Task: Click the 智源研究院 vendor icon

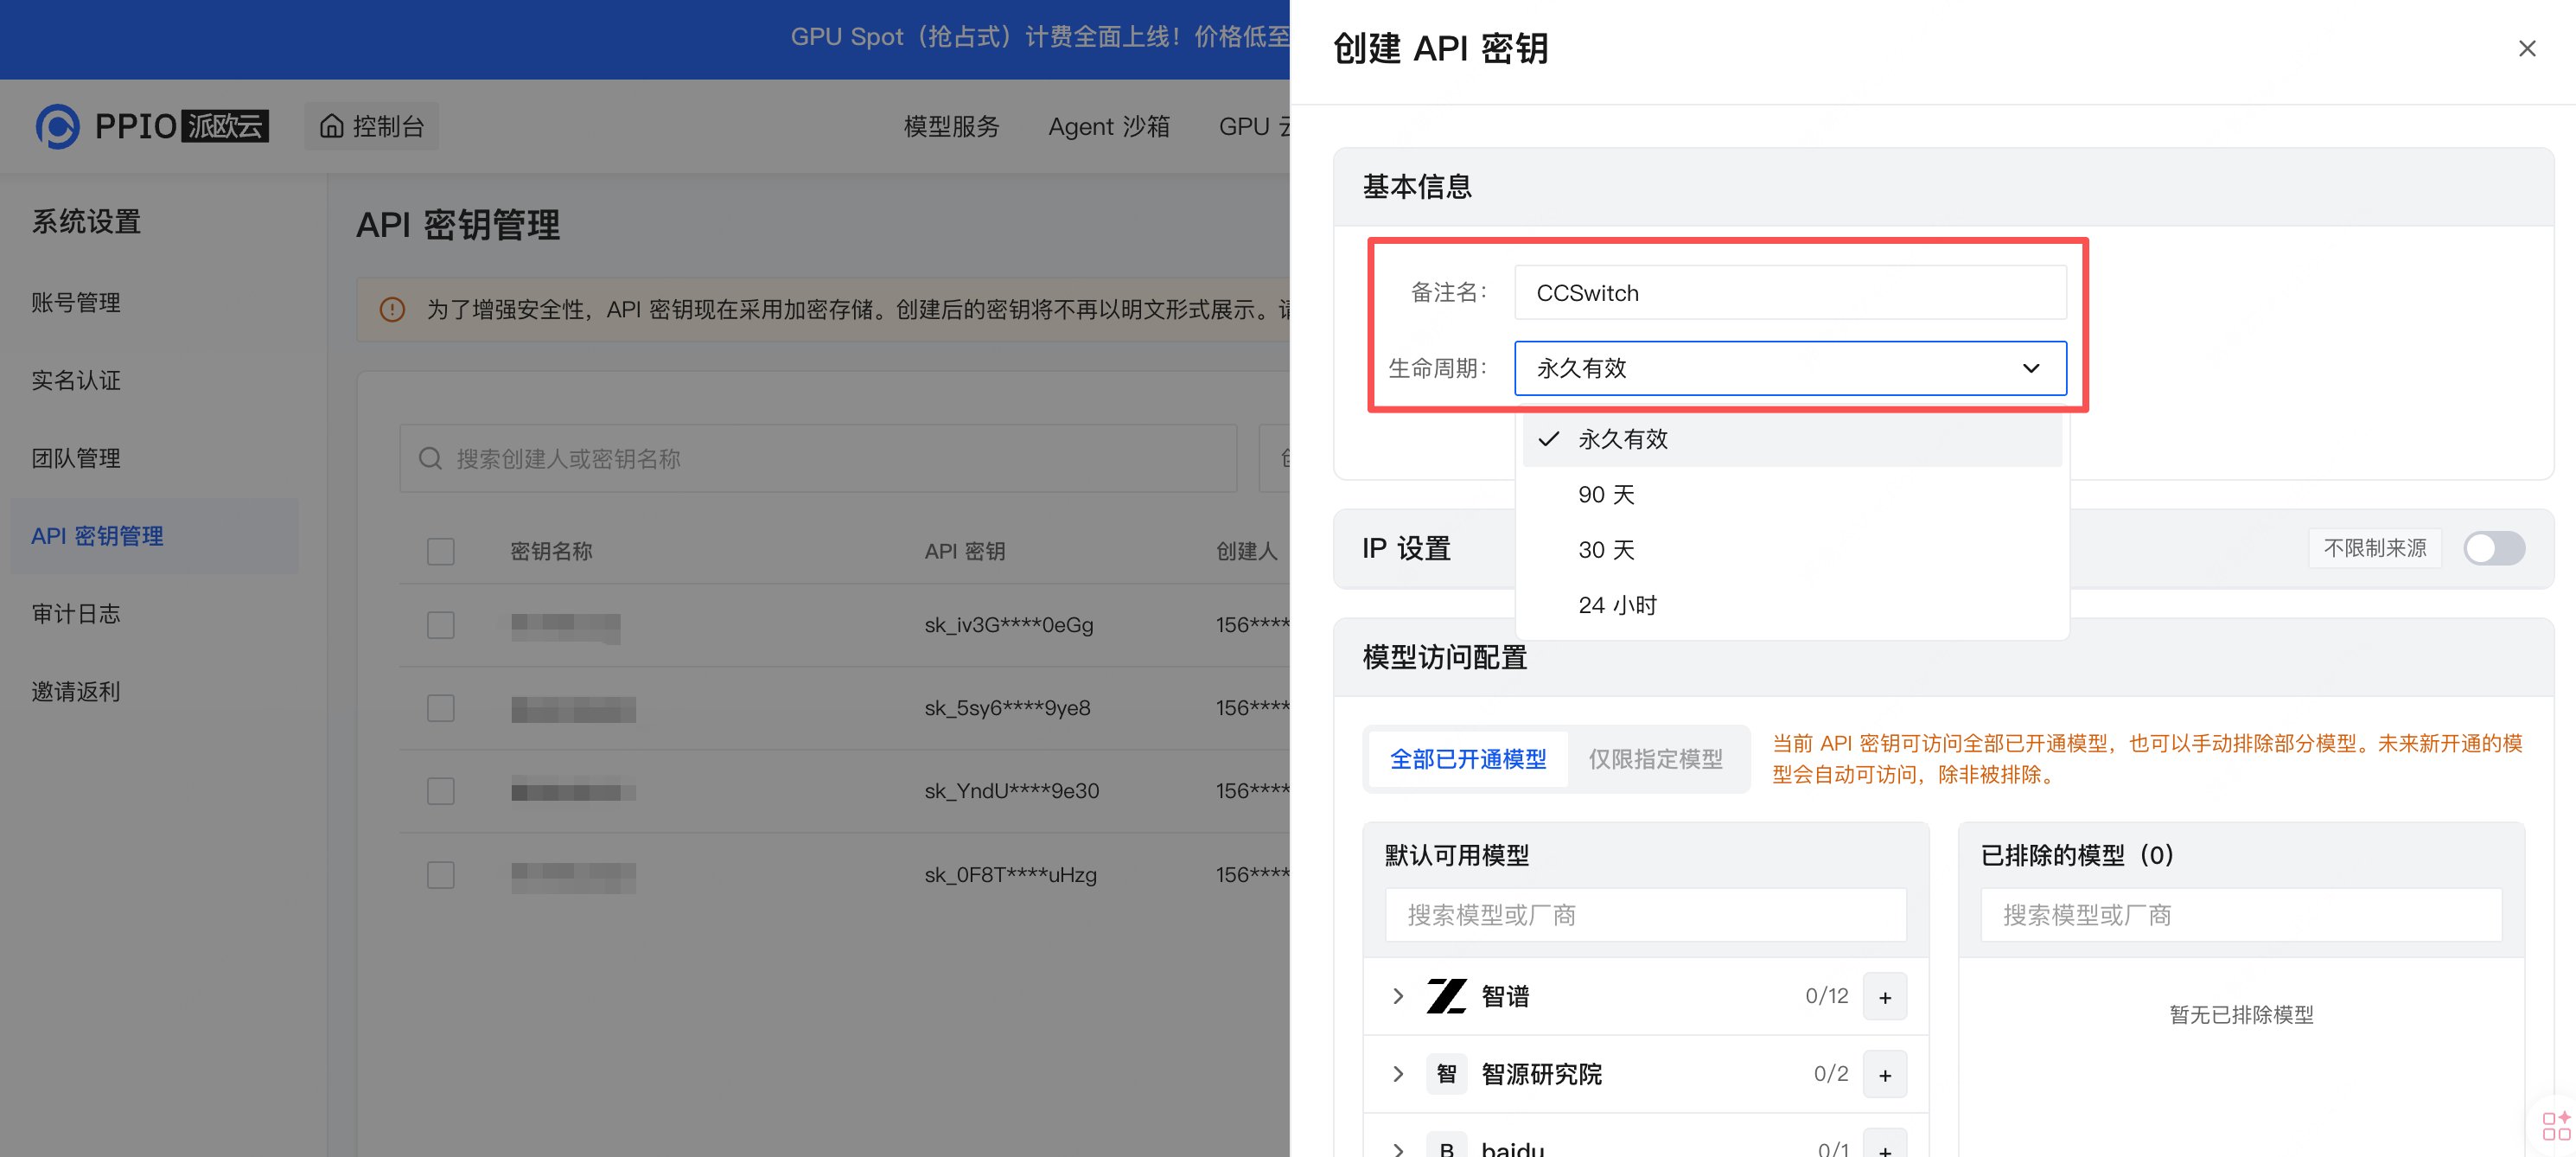Action: 1446,1074
